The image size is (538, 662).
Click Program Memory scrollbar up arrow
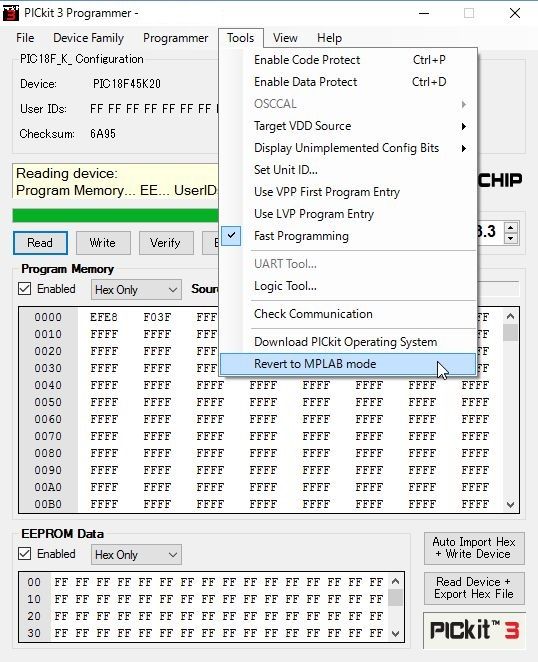point(511,316)
